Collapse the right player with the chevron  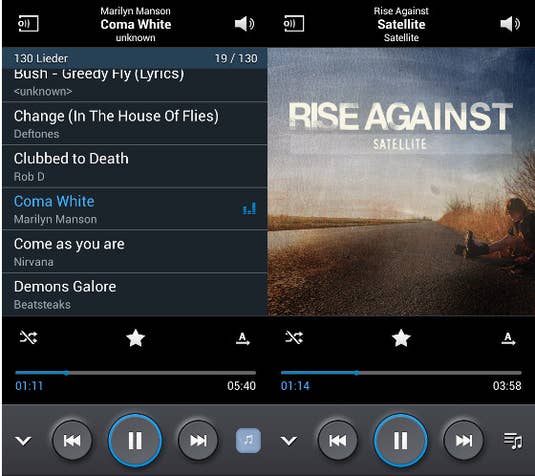click(289, 441)
